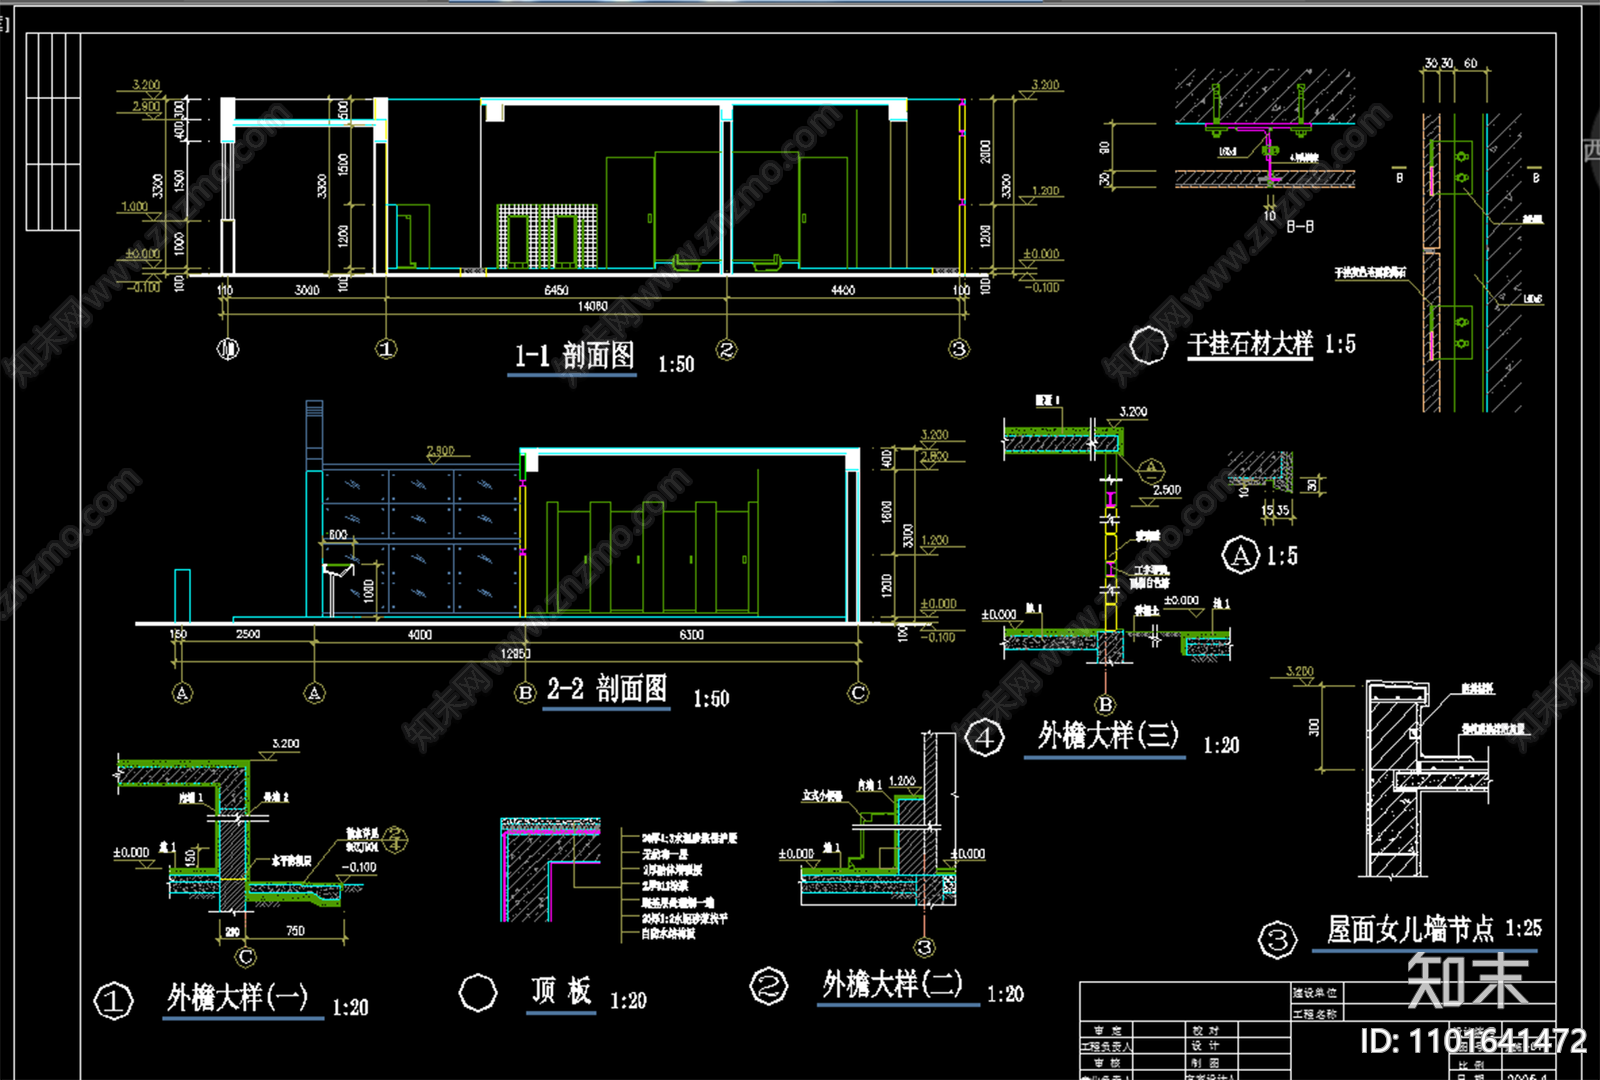Image resolution: width=1600 pixels, height=1080 pixels.
Task: Click the circled 2 beside 外檐大样(二)
Action: coord(769,987)
